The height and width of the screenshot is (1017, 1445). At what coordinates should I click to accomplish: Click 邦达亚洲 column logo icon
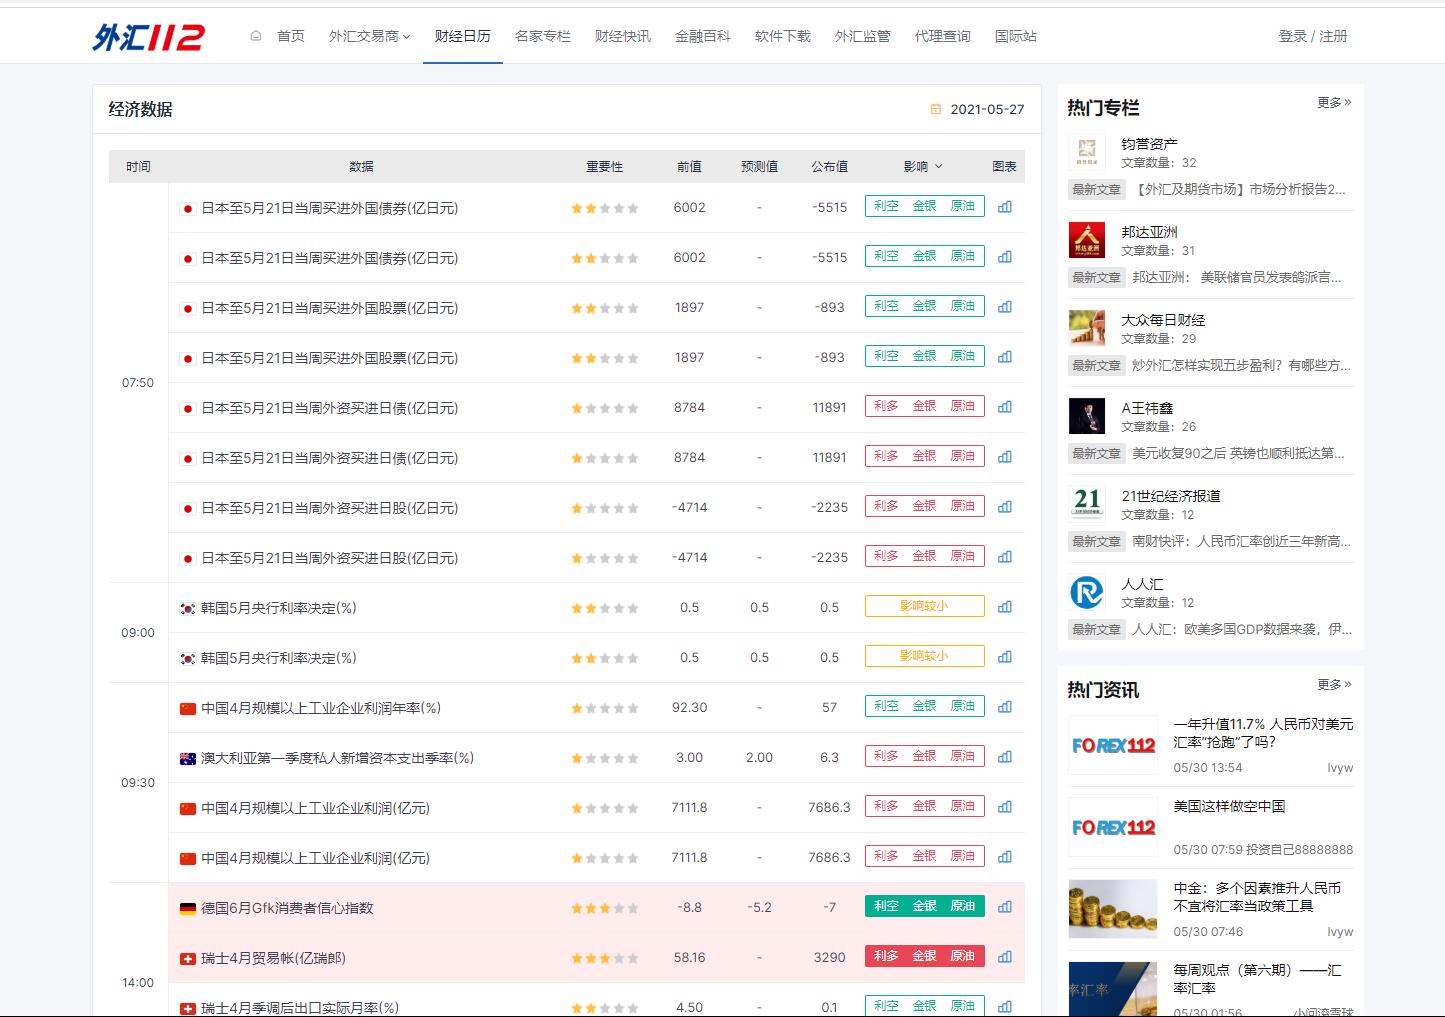[x=1086, y=240]
